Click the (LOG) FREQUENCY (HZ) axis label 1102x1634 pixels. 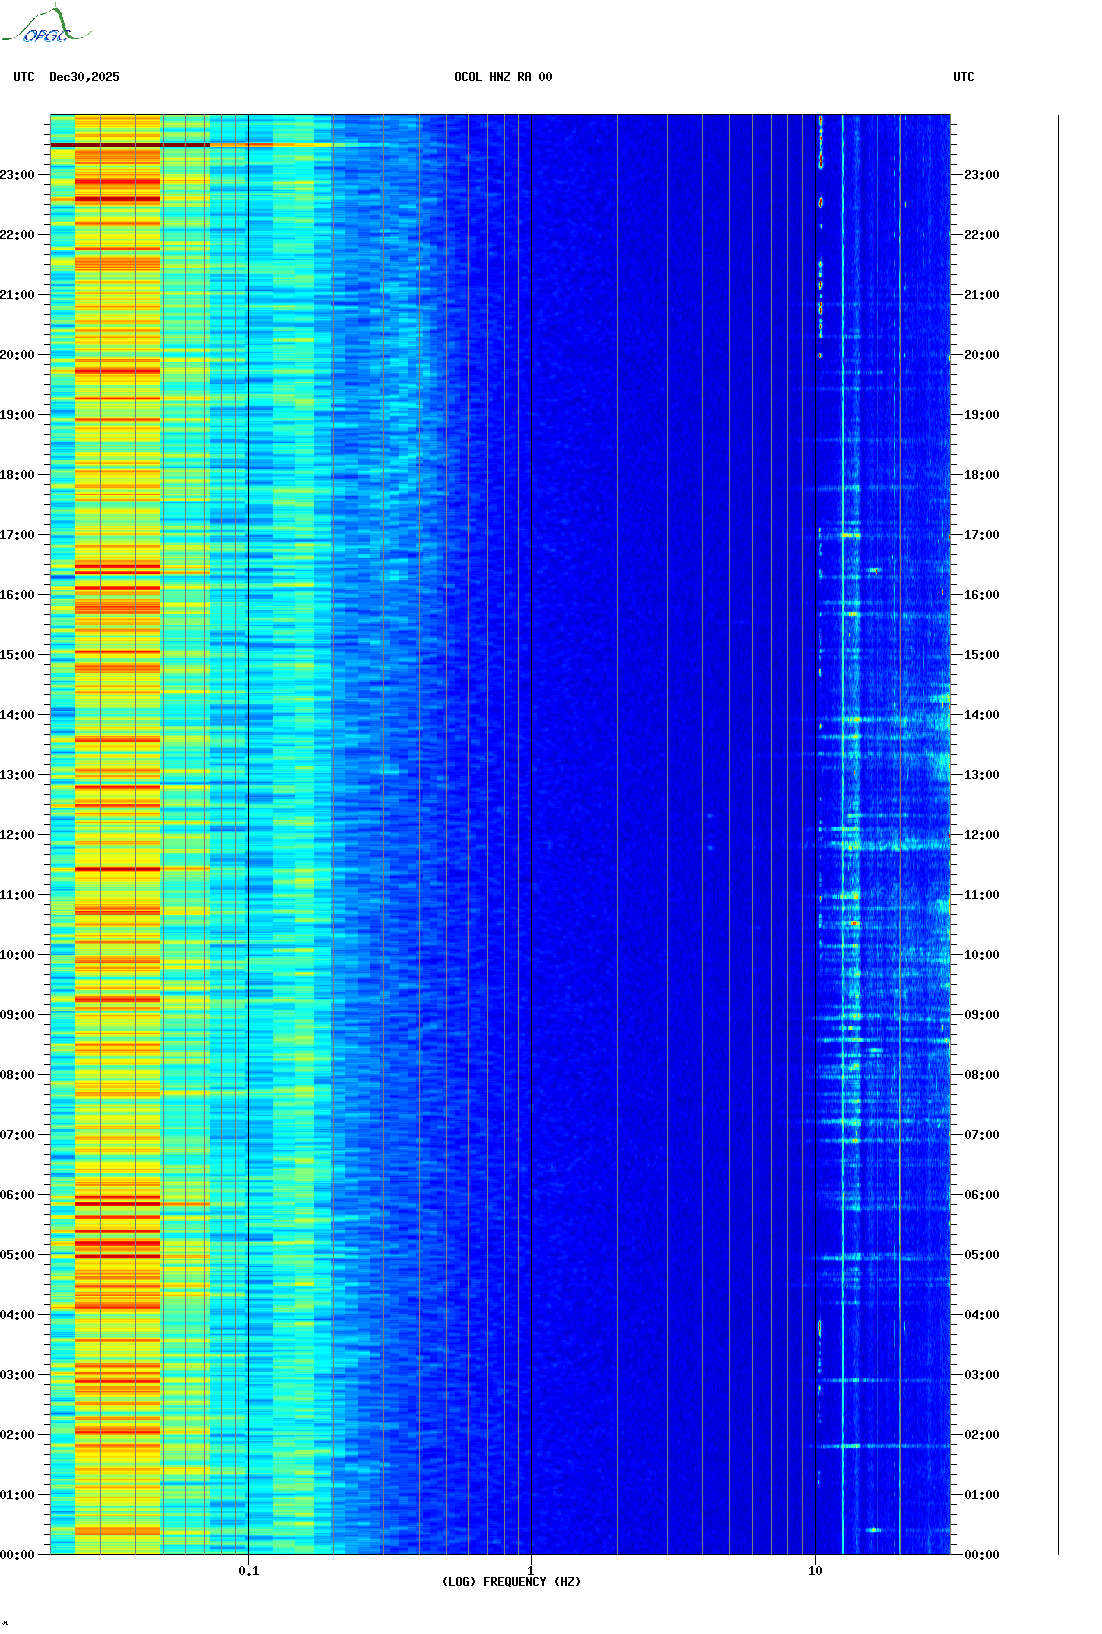tap(511, 1581)
